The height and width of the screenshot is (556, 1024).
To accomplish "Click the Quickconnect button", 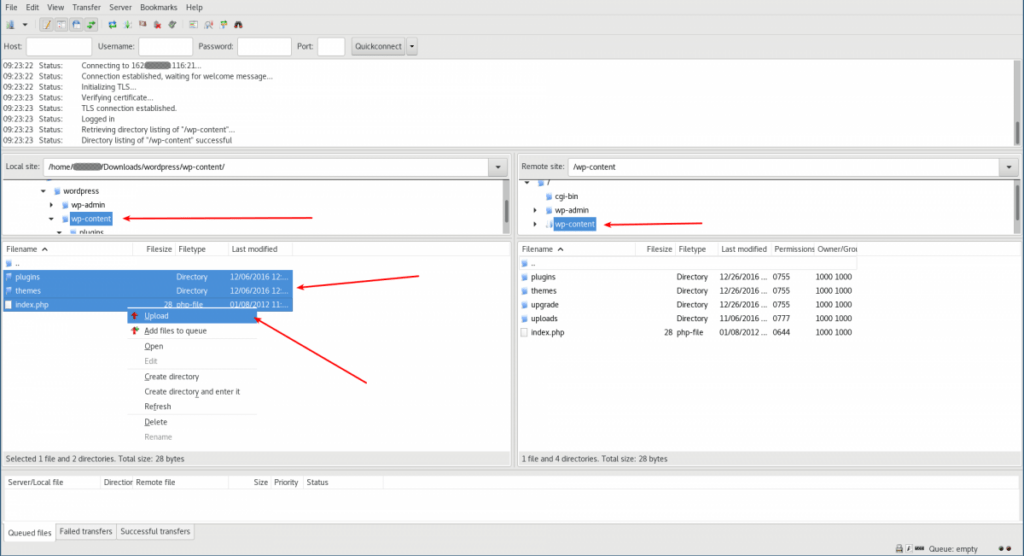I will 378,46.
